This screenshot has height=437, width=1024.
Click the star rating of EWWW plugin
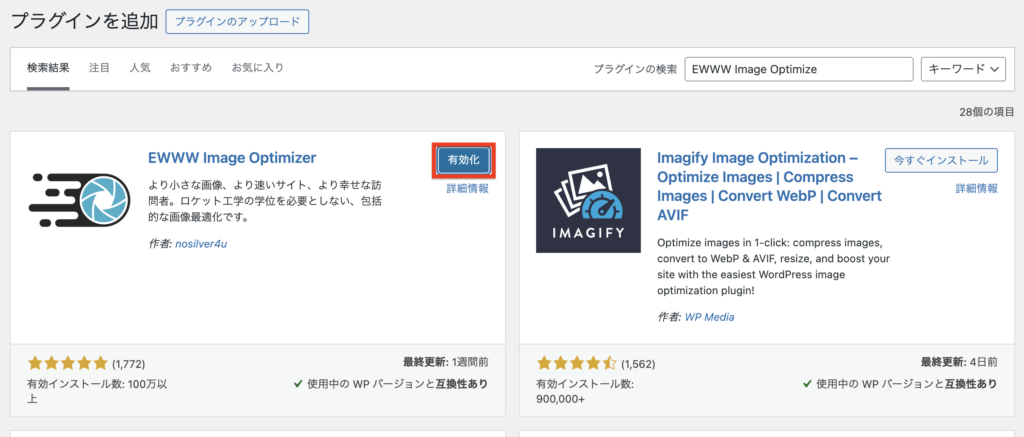67,363
